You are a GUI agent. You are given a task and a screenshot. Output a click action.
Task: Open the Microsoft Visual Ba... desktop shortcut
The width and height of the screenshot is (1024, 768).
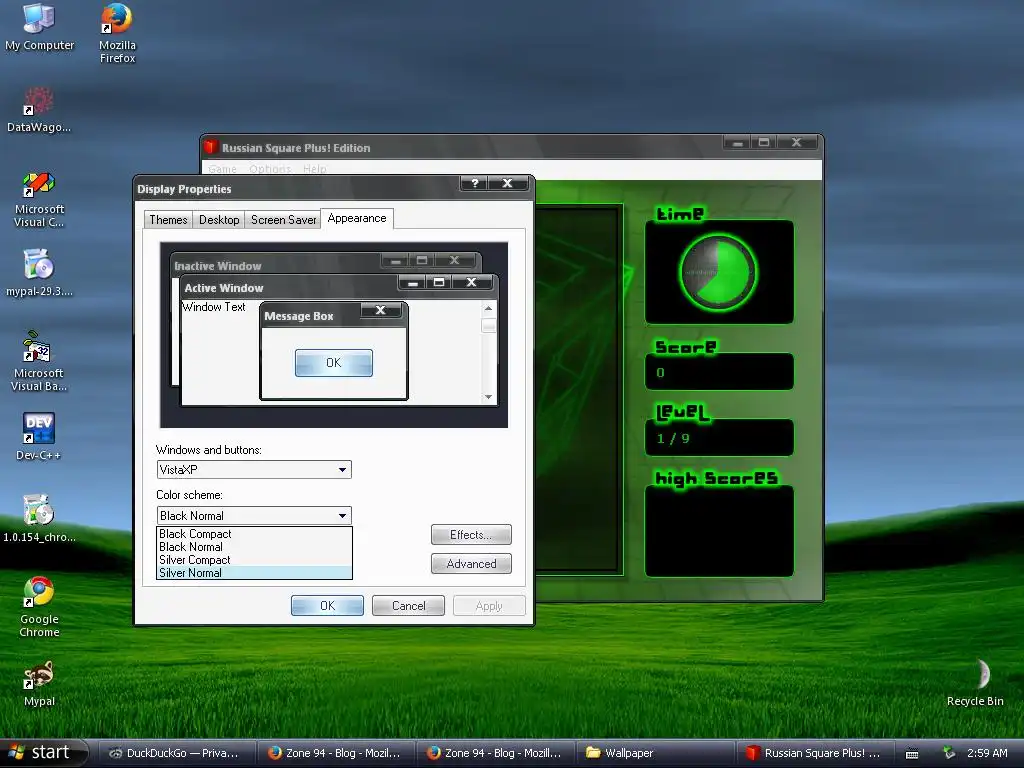point(39,361)
